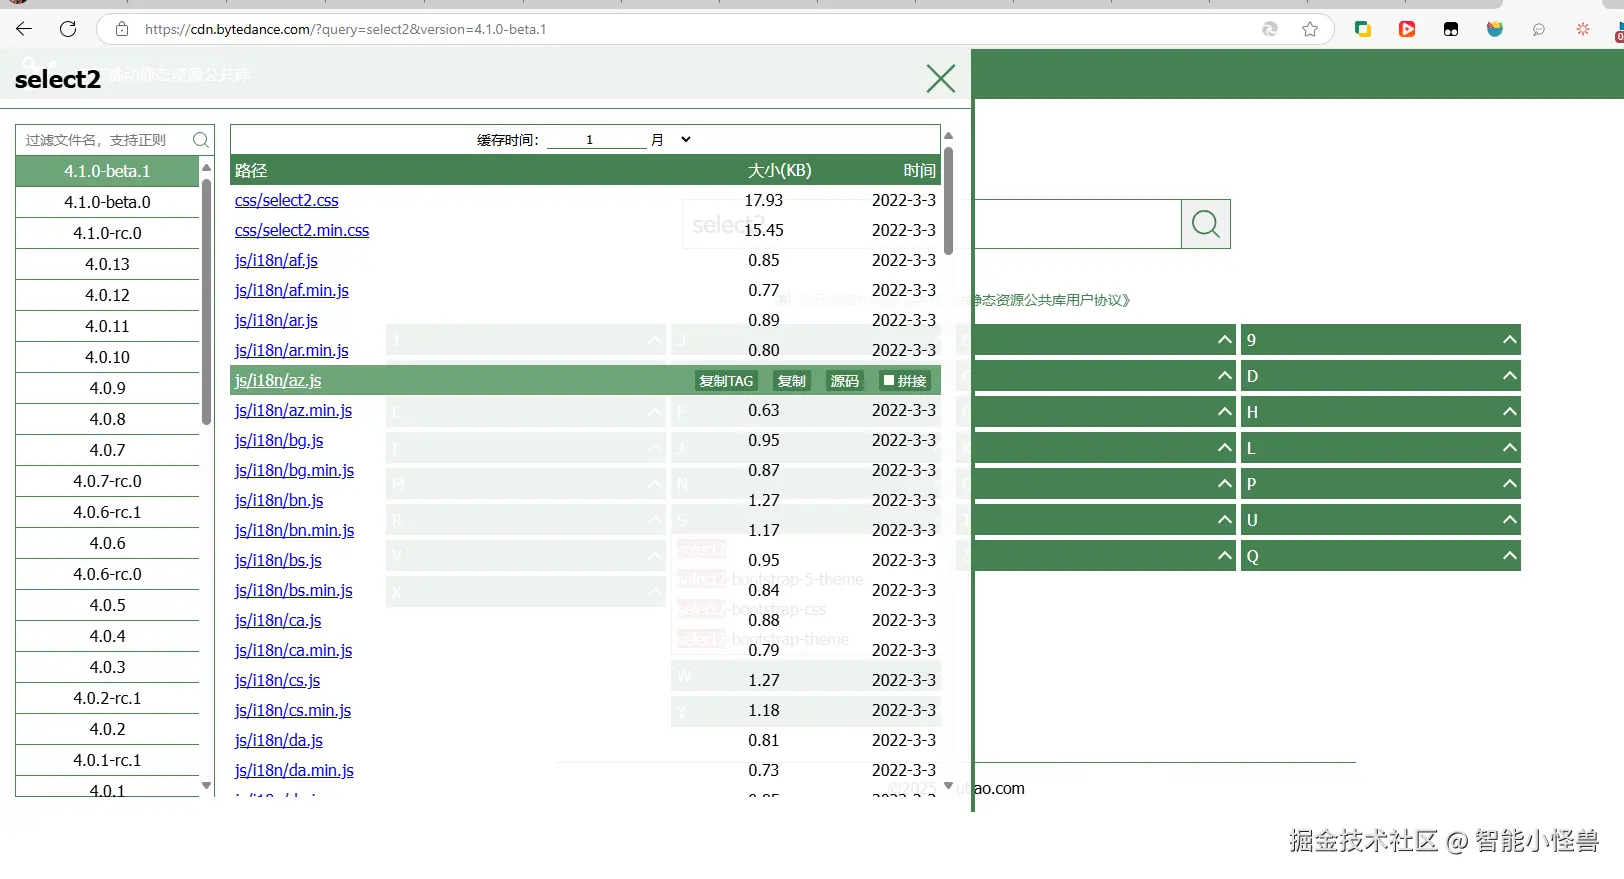
Task: Open the blue bowl extension icon
Action: 1495,29
